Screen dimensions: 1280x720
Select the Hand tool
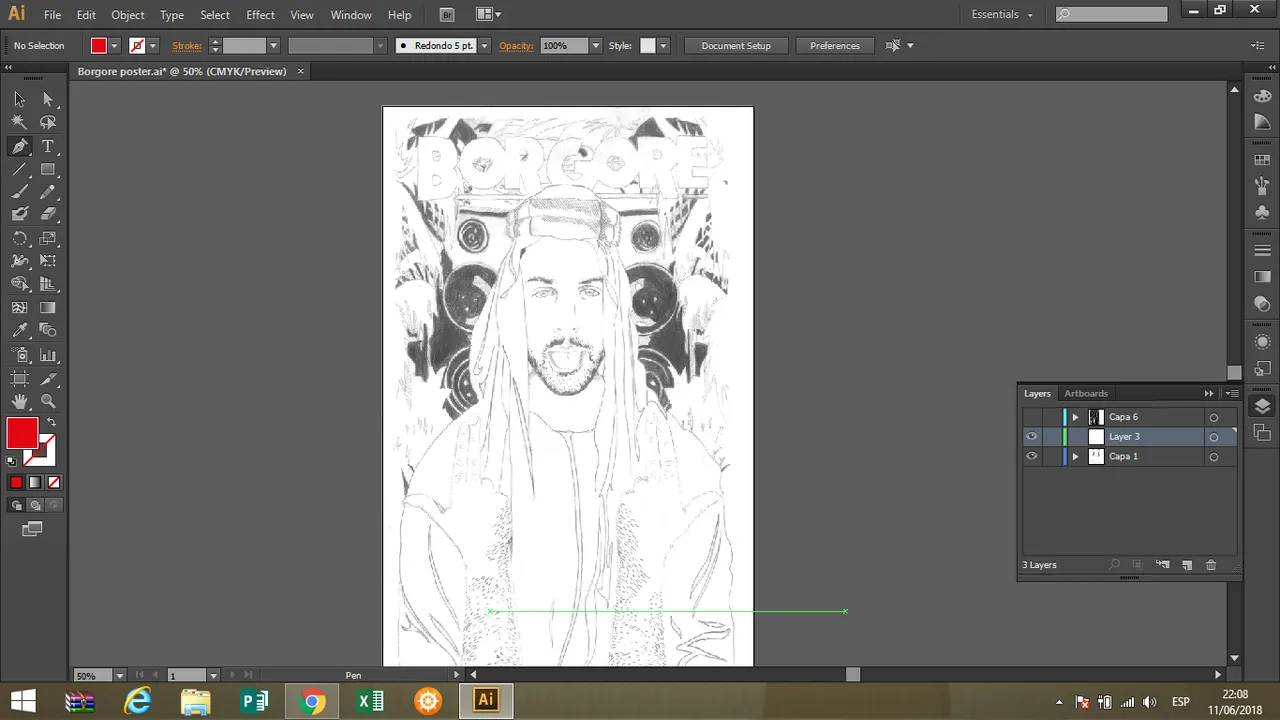19,401
